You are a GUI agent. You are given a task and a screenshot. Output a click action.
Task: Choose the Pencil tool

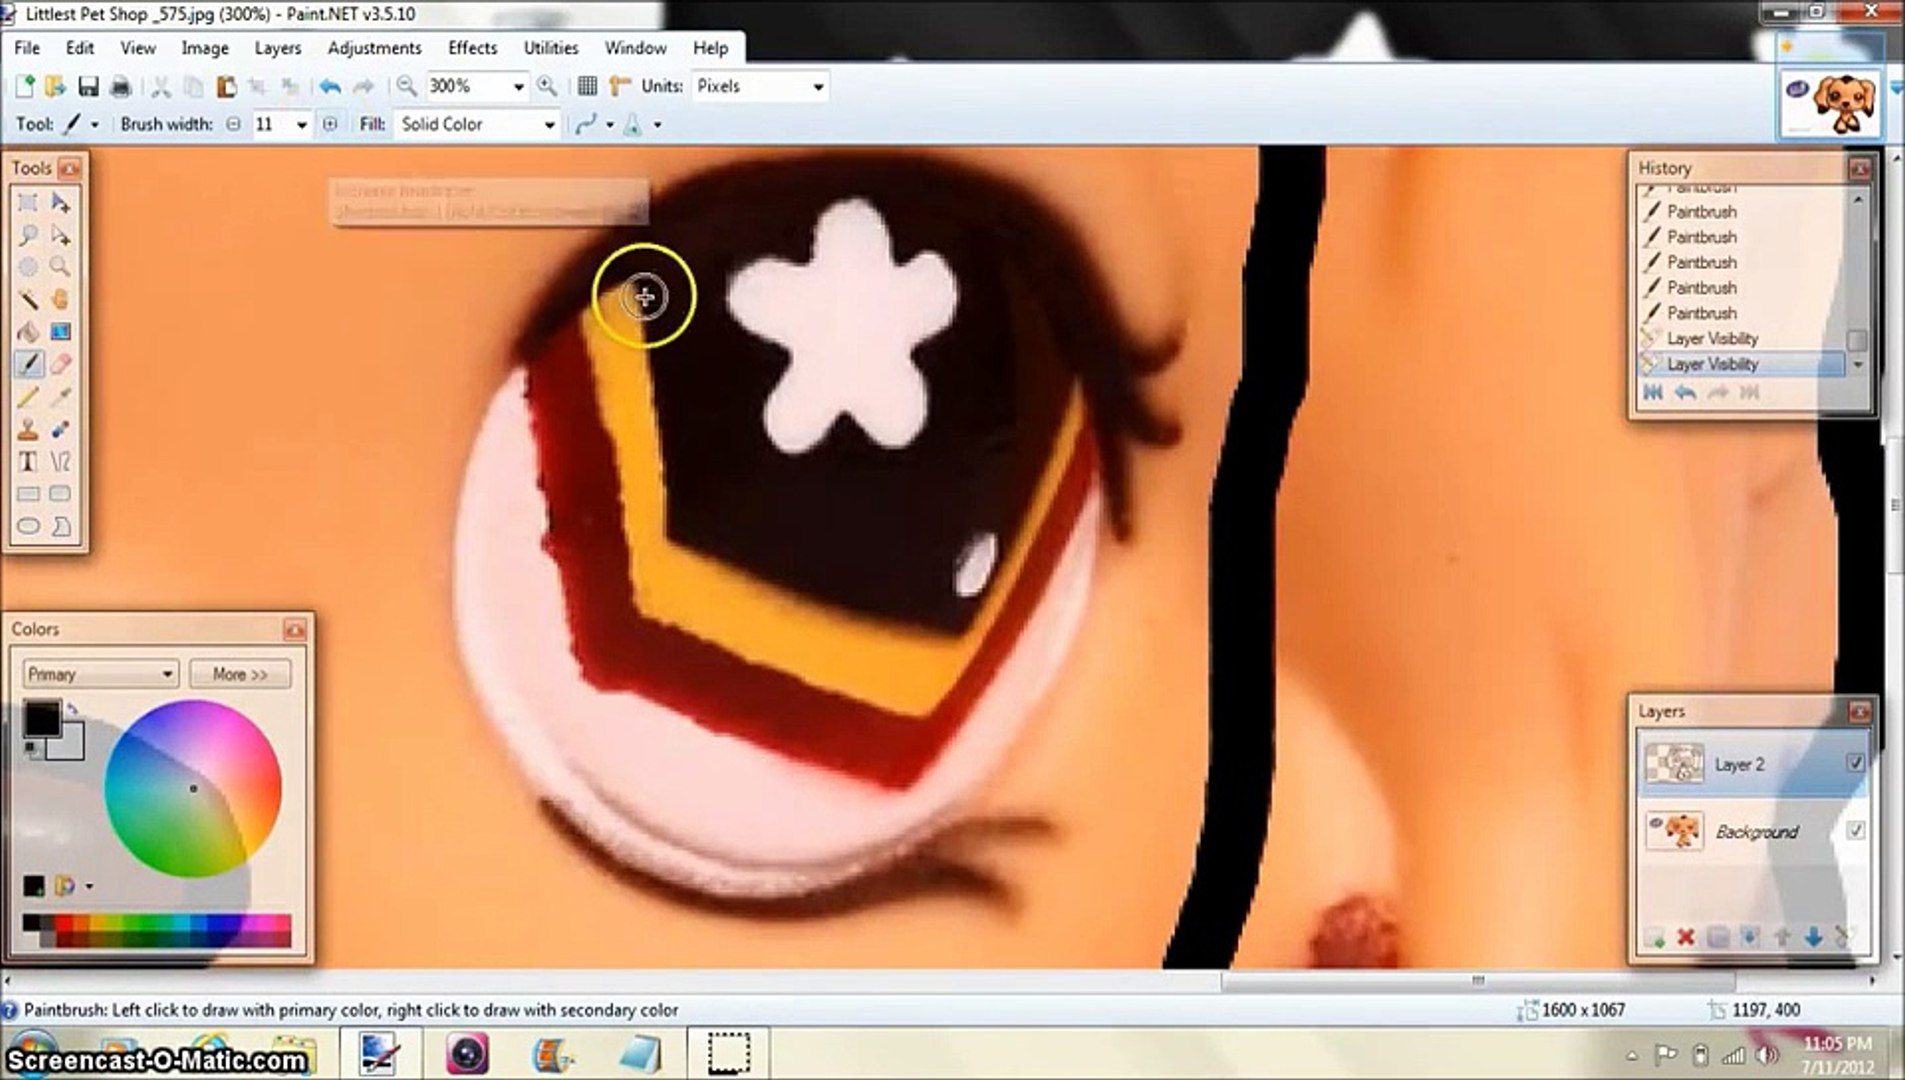pyautogui.click(x=28, y=397)
